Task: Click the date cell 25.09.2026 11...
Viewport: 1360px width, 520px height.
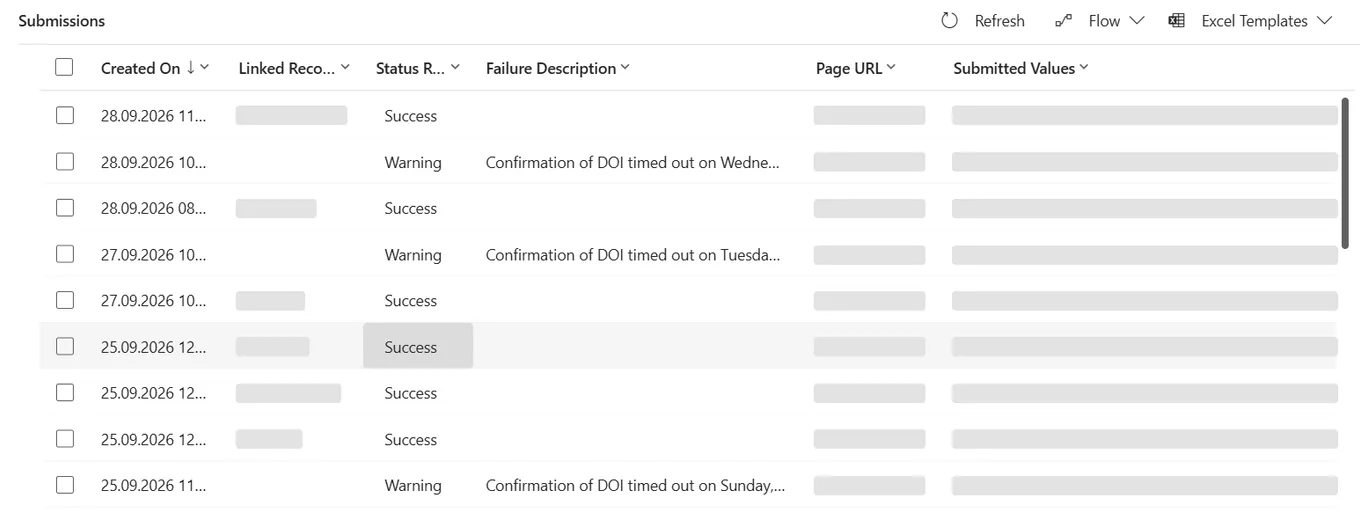Action: [153, 485]
